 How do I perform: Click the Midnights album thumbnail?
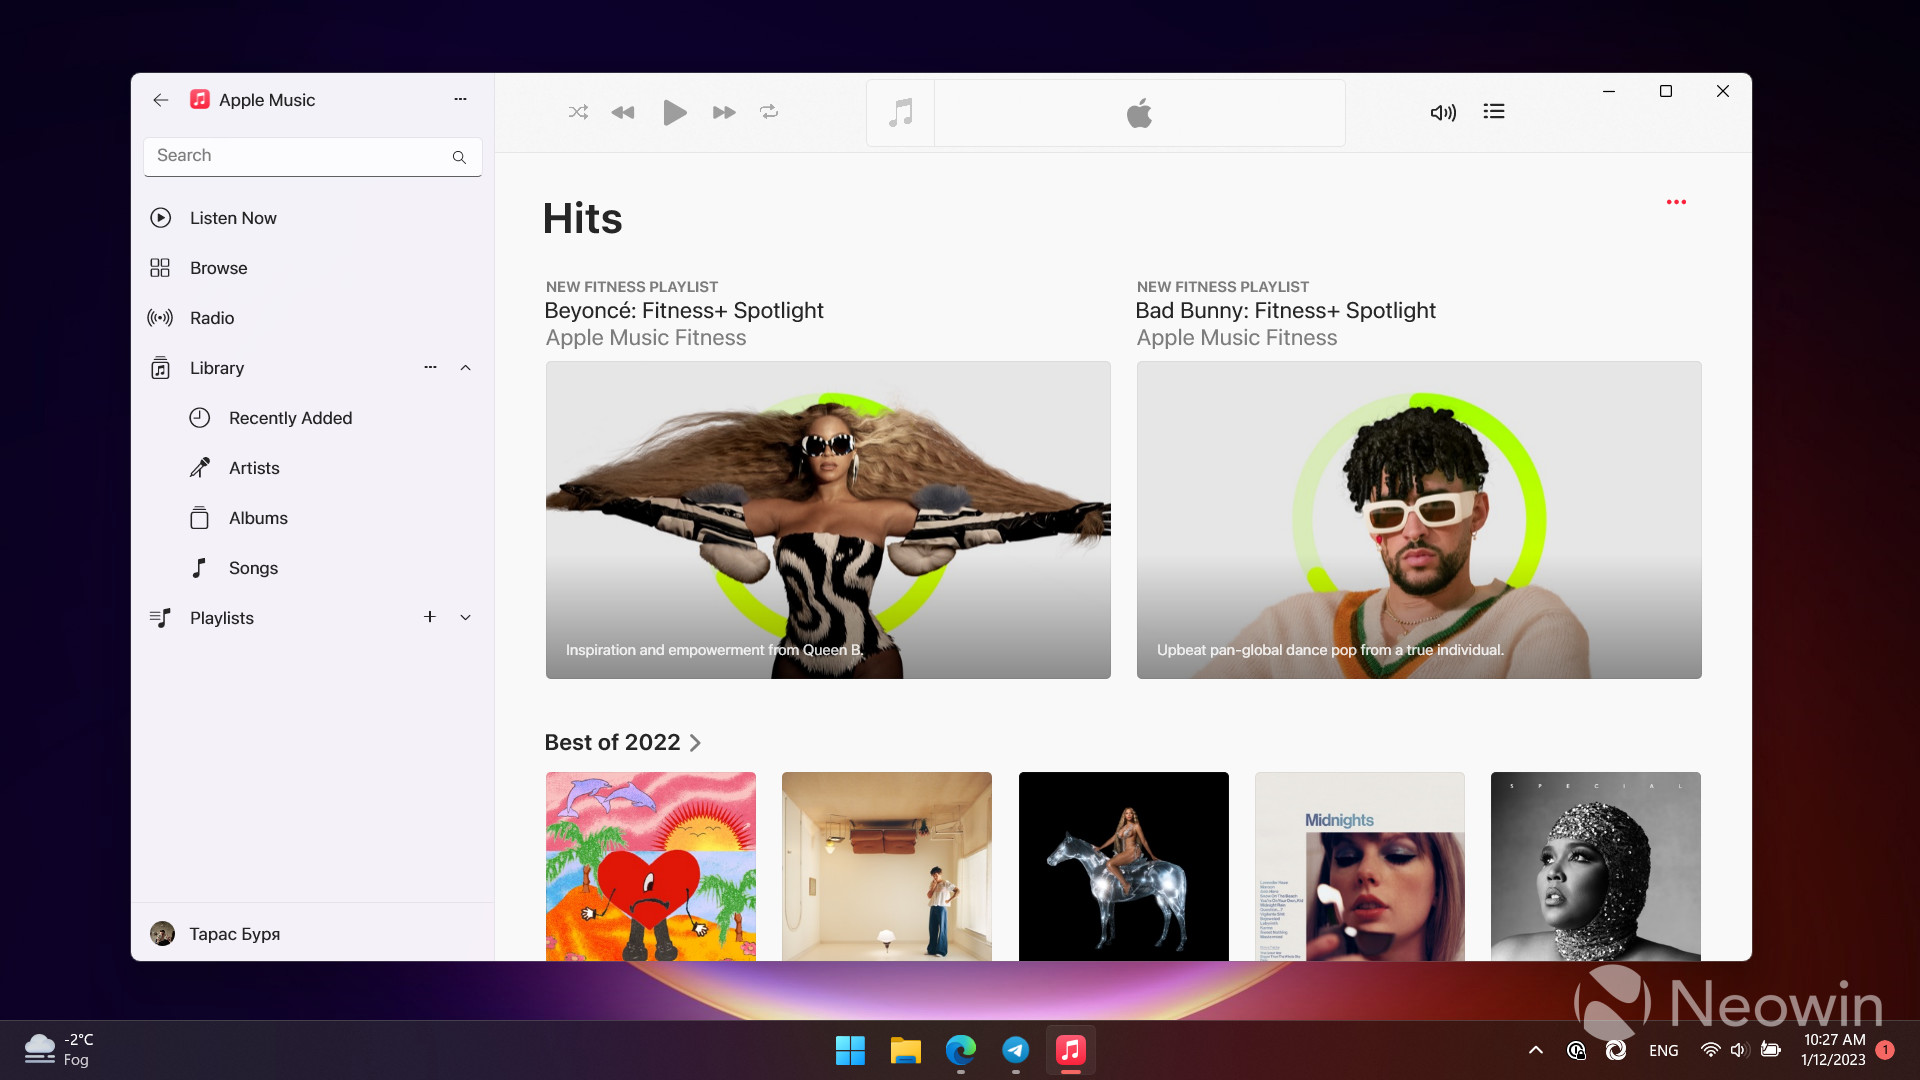pyautogui.click(x=1360, y=866)
